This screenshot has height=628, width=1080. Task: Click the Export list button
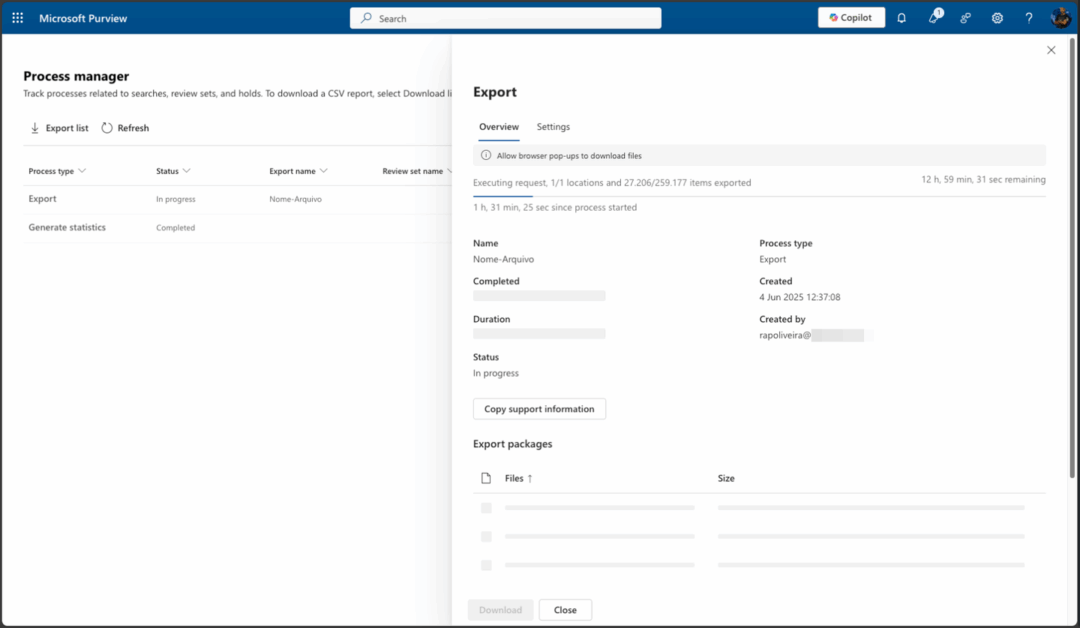click(59, 128)
